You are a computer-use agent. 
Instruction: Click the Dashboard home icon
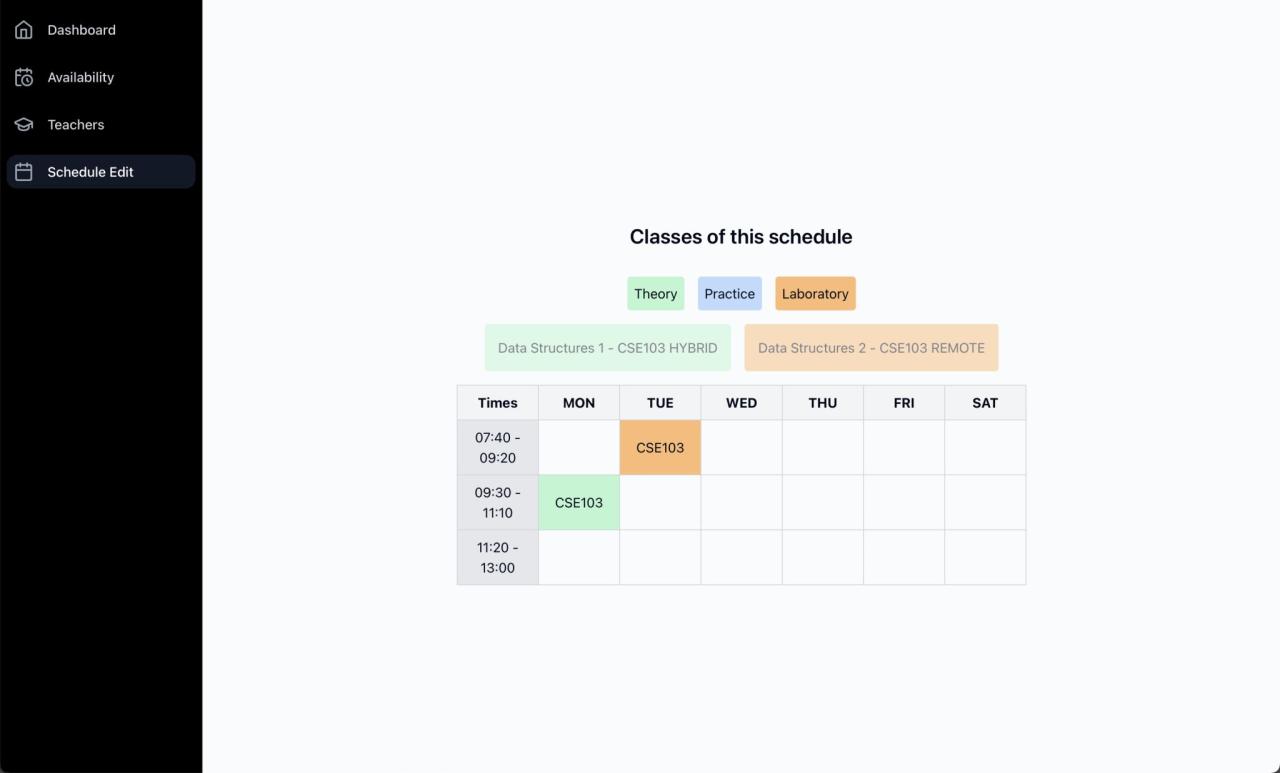tap(24, 30)
